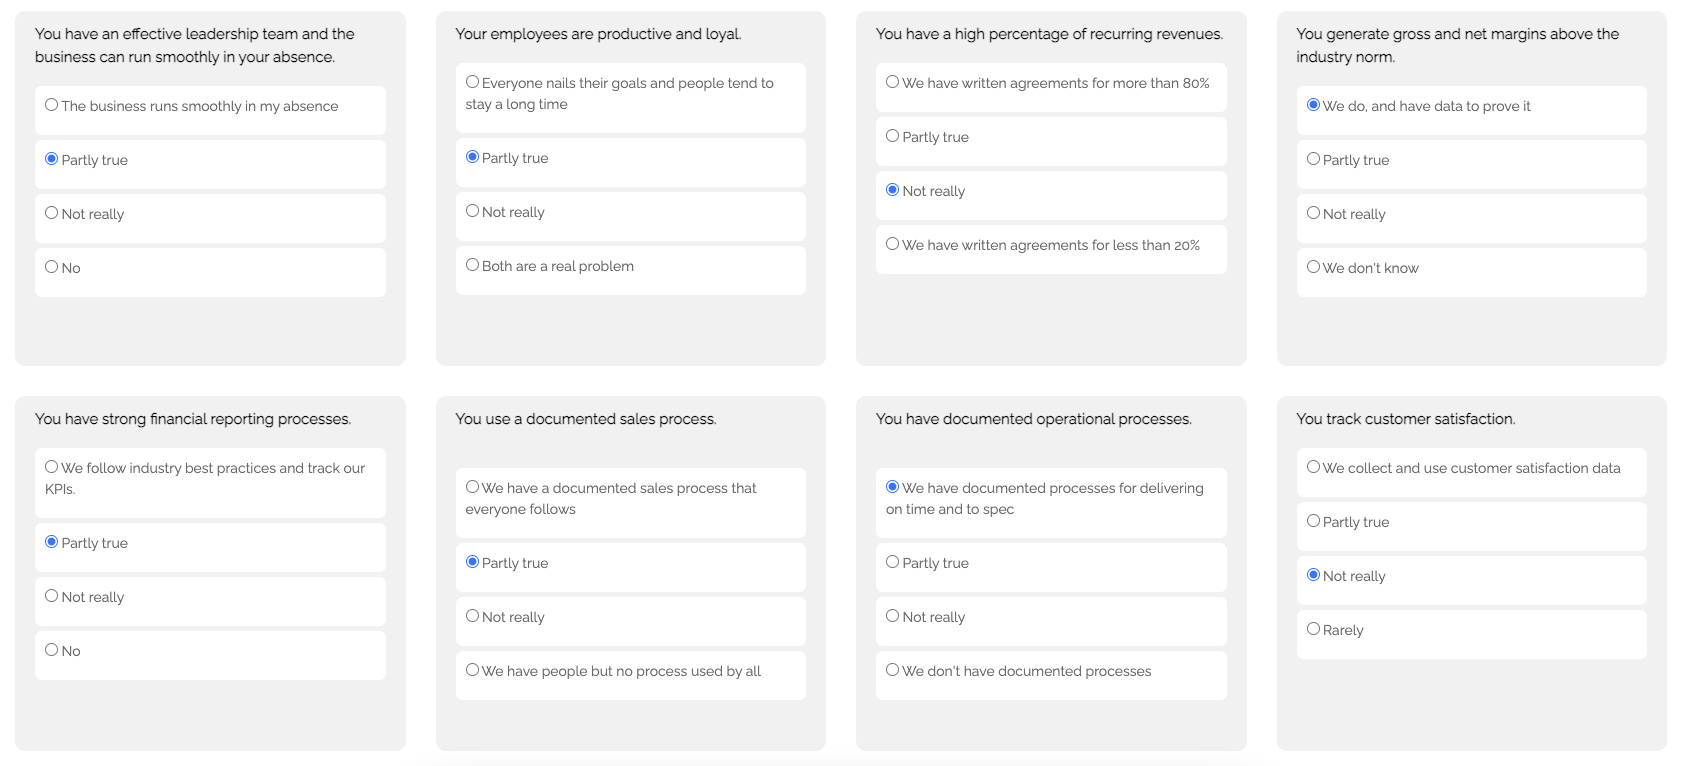1689x766 pixels.
Task: Choose 'Not really' under effective leadership team
Action: pos(52,213)
